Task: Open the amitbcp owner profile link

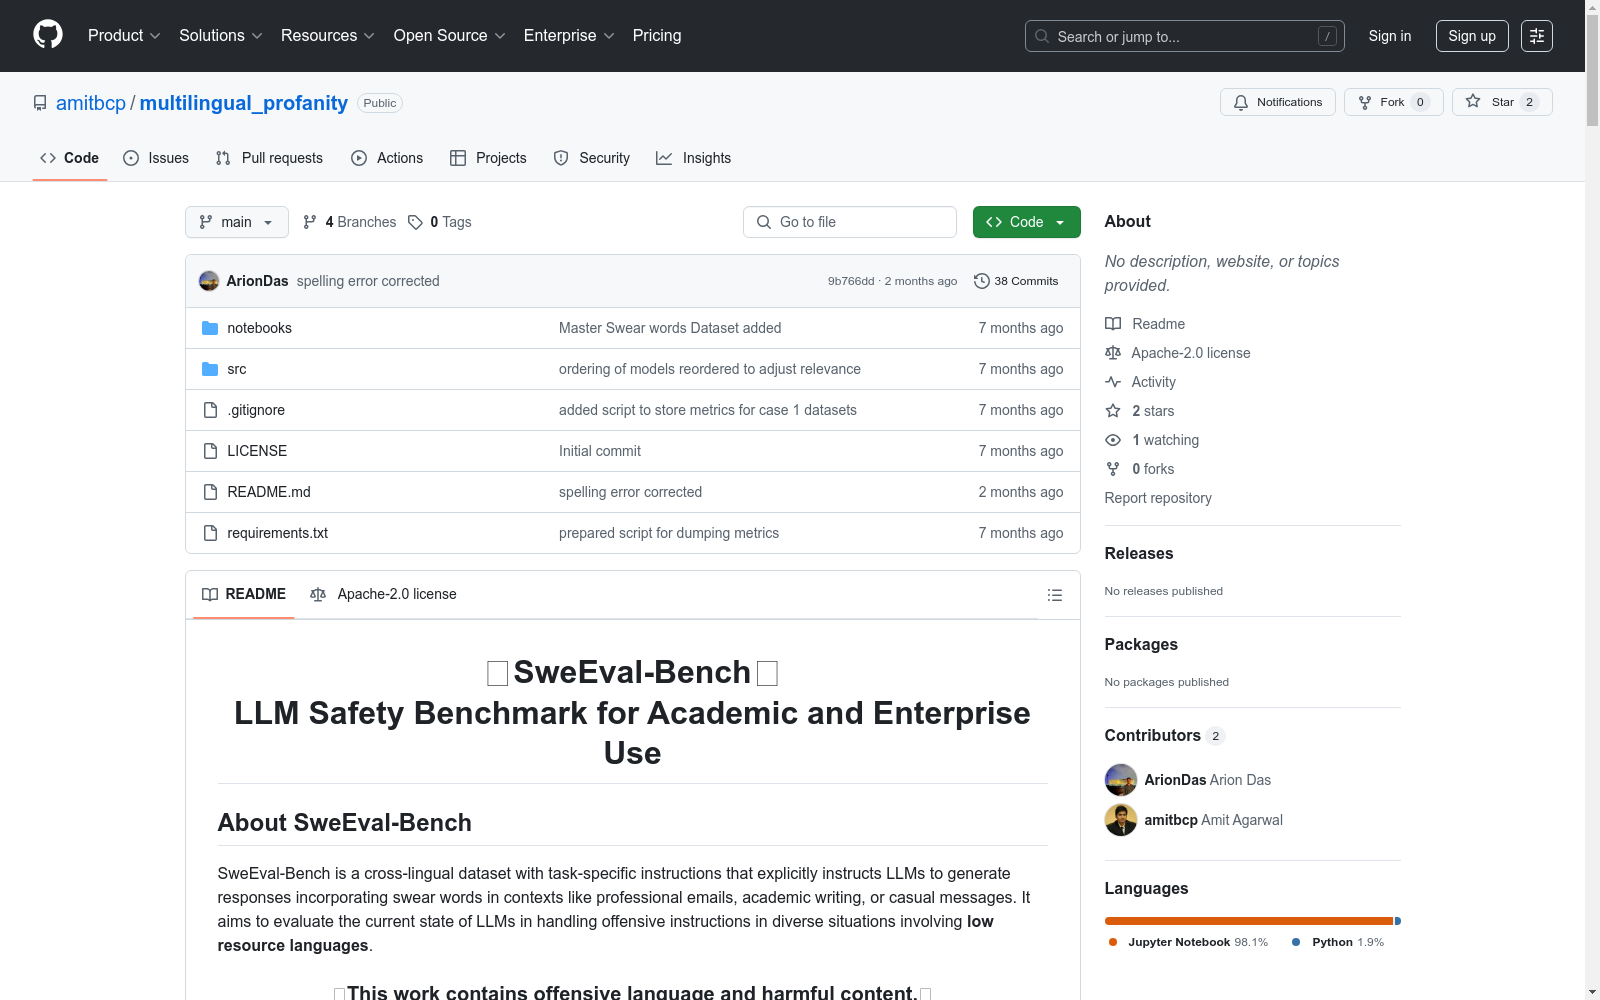Action: pos(91,103)
